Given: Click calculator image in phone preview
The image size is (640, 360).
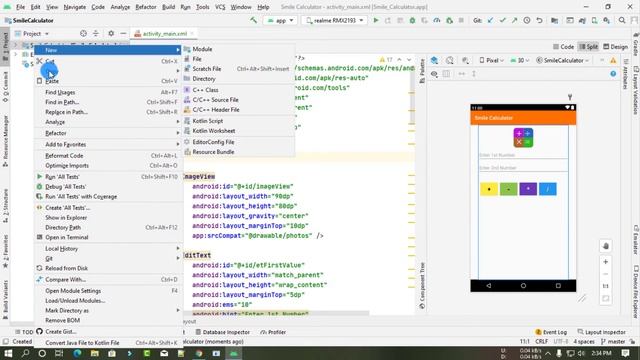Looking at the screenshot, I should pyautogui.click(x=523, y=138).
